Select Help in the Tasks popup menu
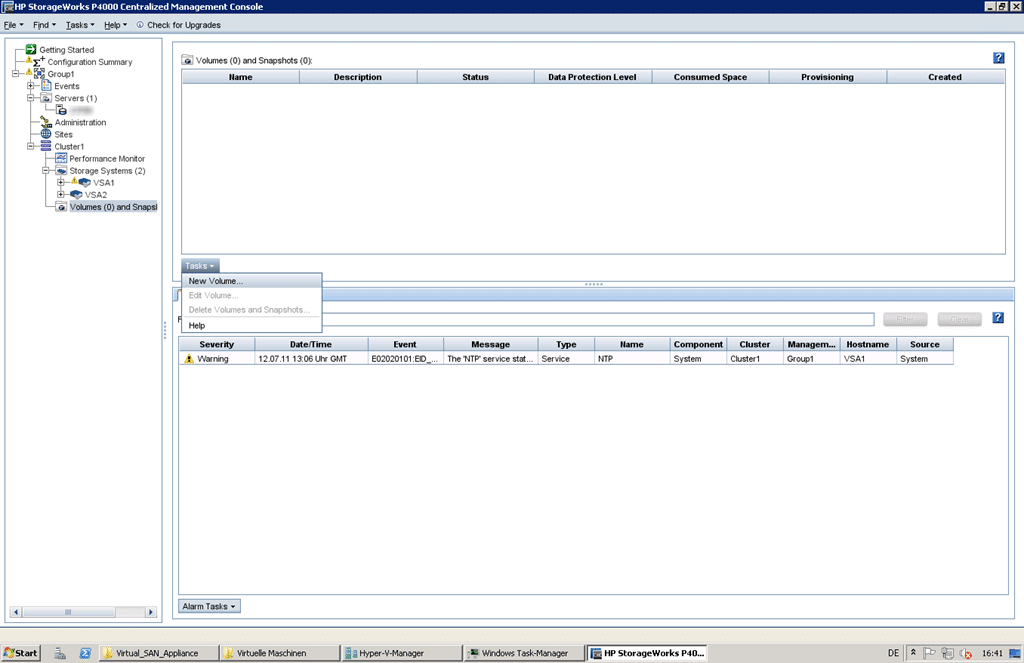This screenshot has width=1024, height=663. click(251, 325)
